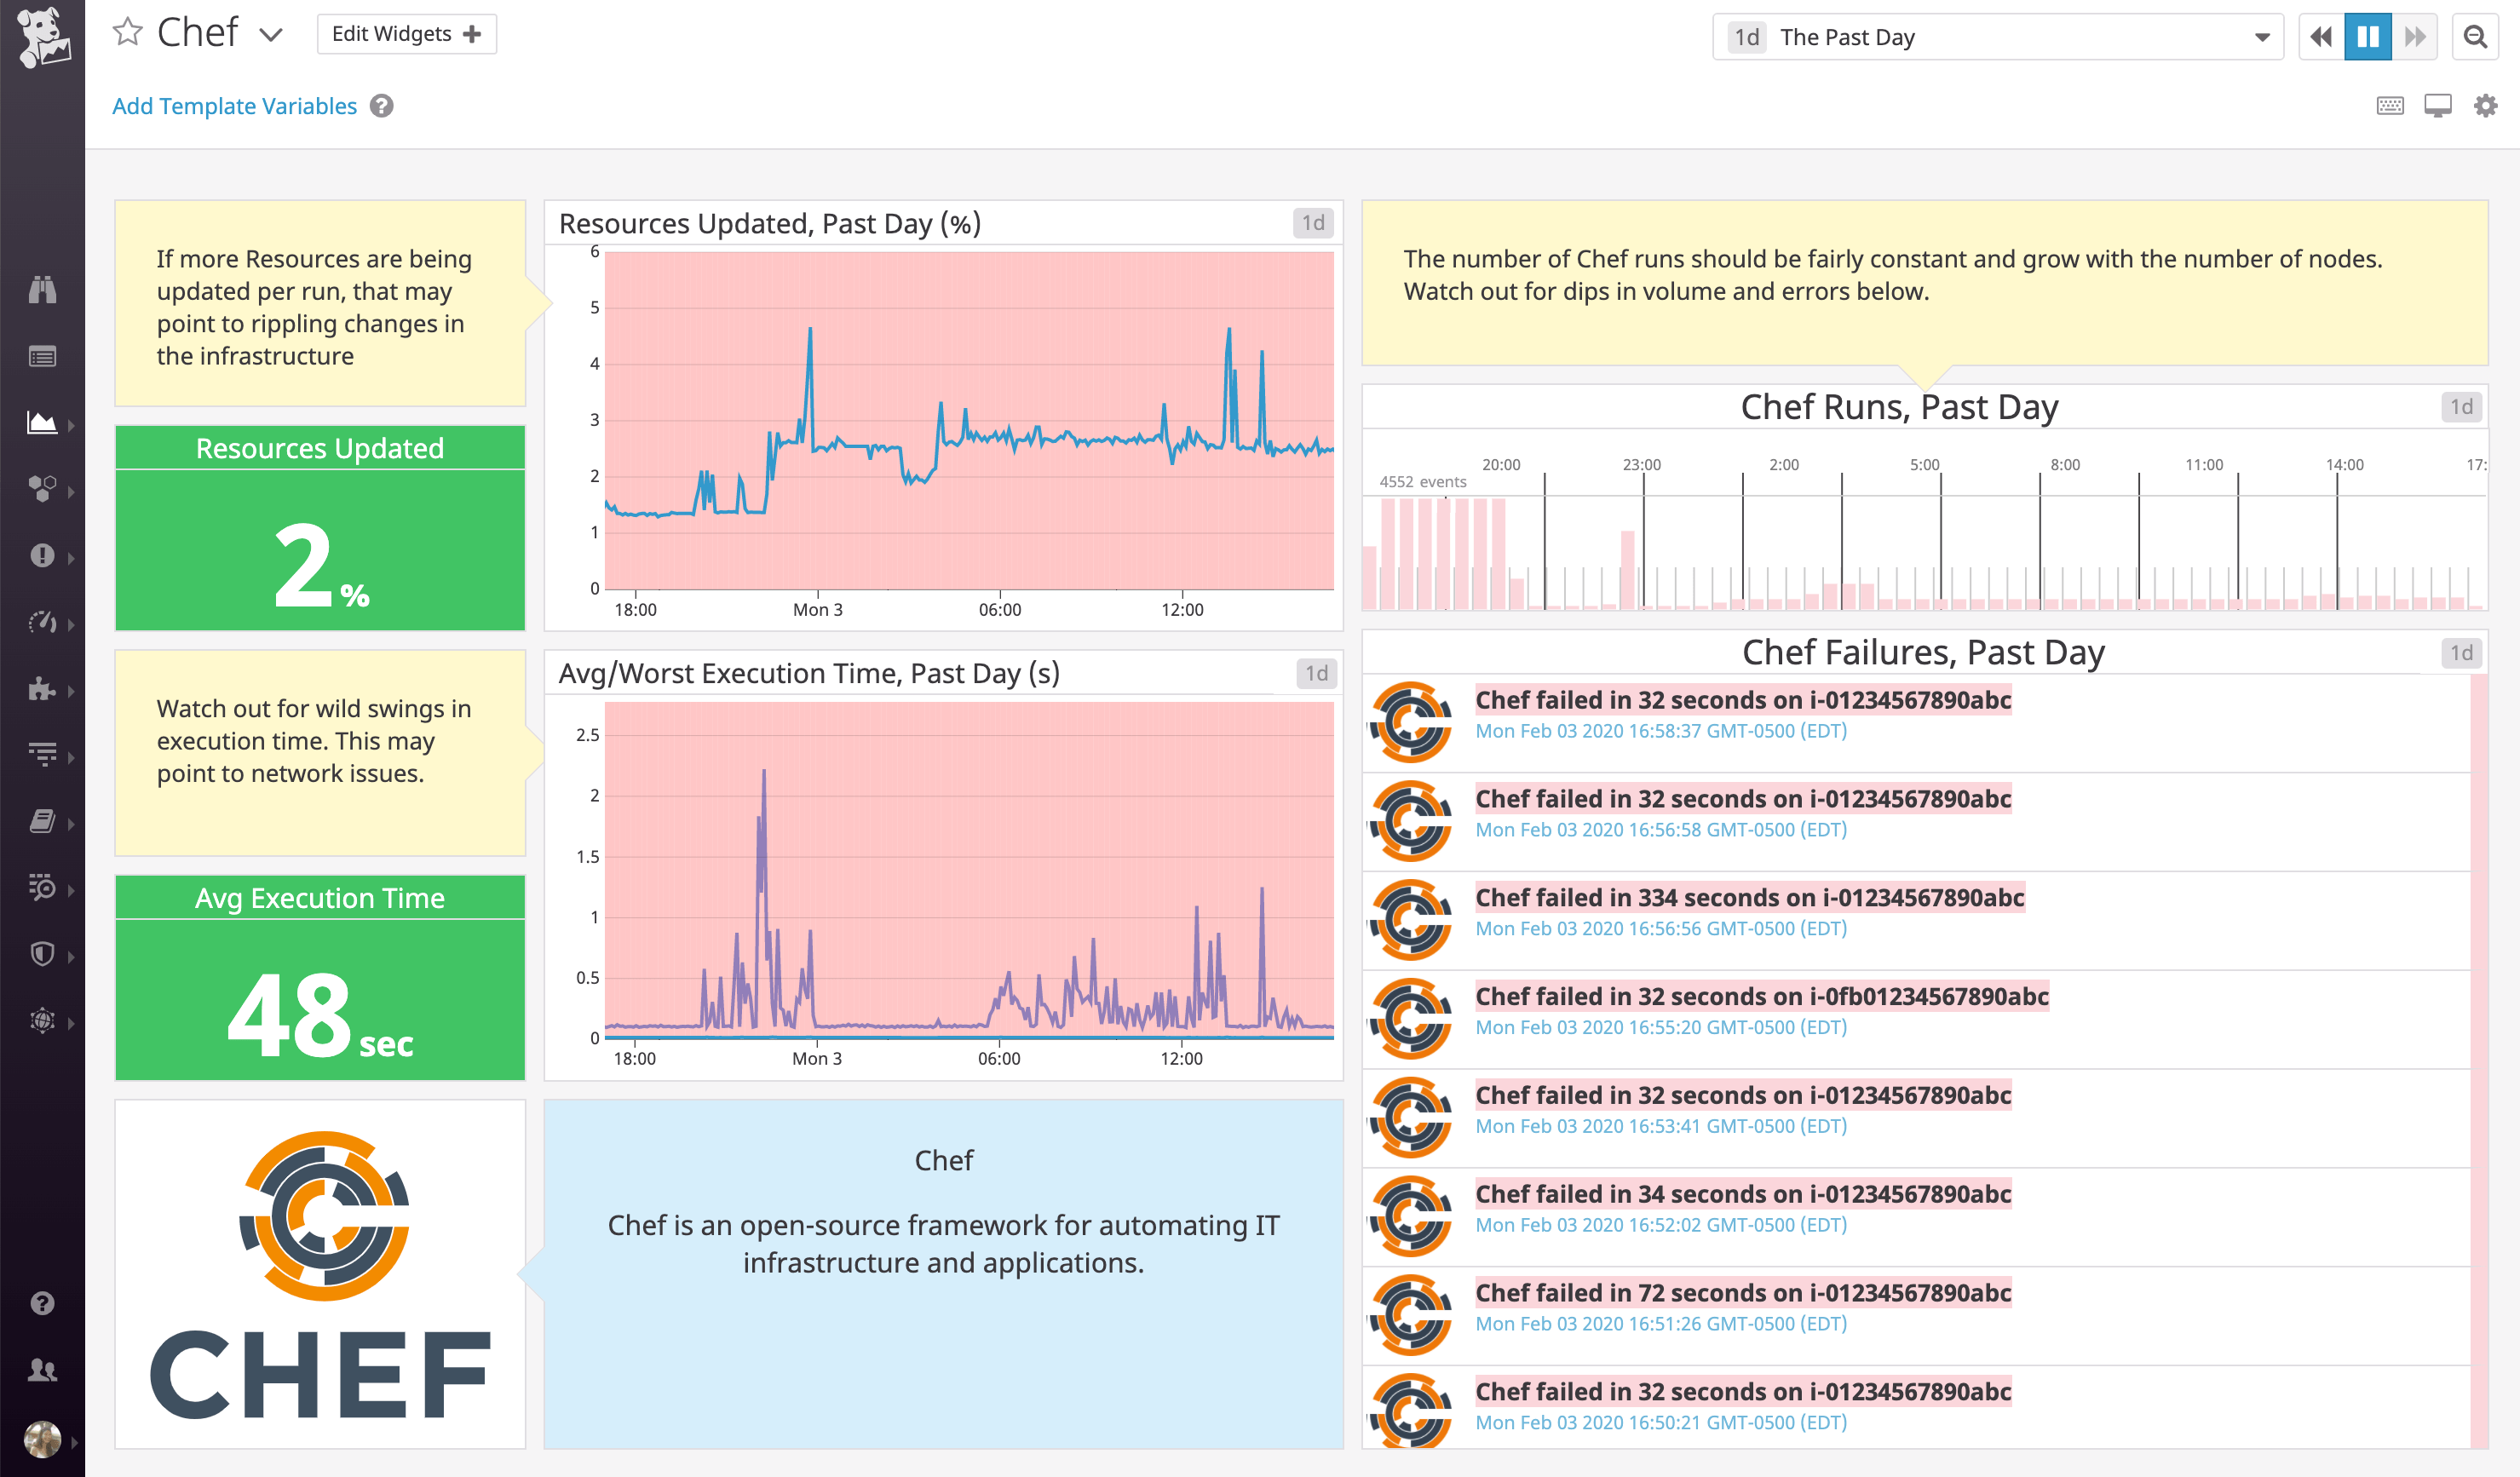Open the Dashboards chart icon in sidebar

(42, 423)
